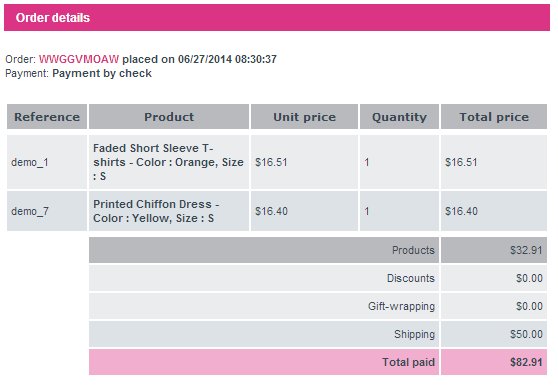Screen dimensions: 558x387
Task: Click the Products subtotal value $32.91
Action: [x=526, y=250]
